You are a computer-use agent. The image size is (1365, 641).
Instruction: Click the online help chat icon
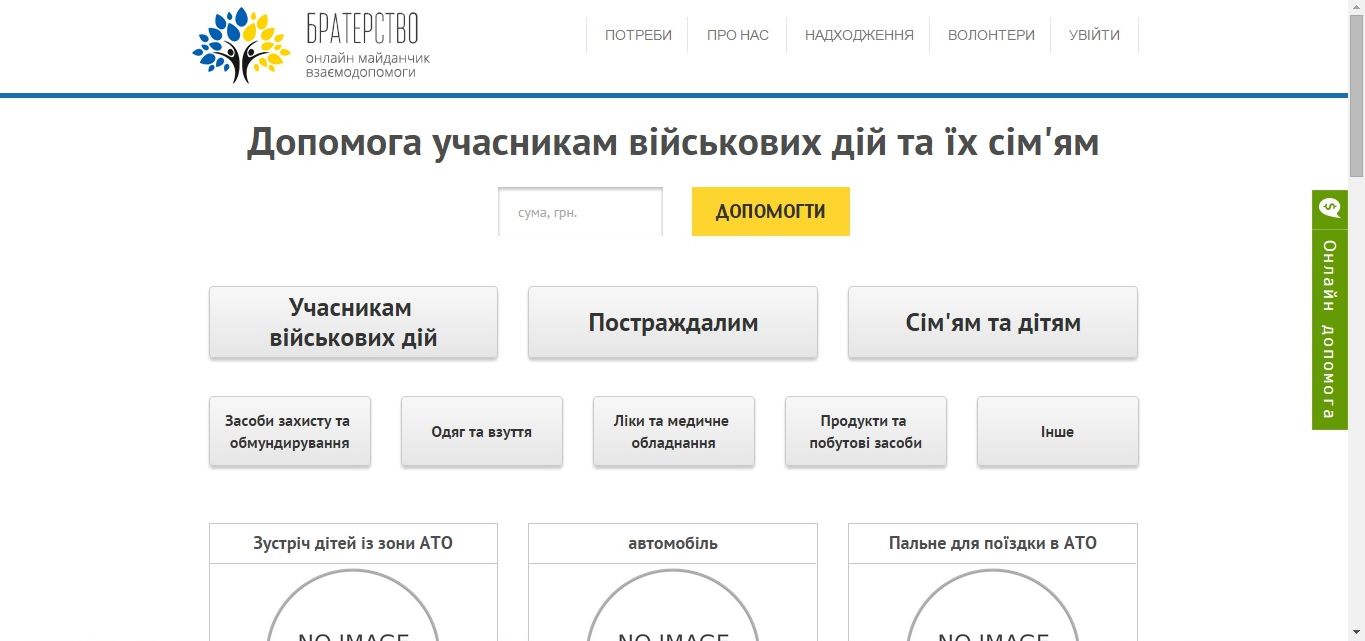1329,208
